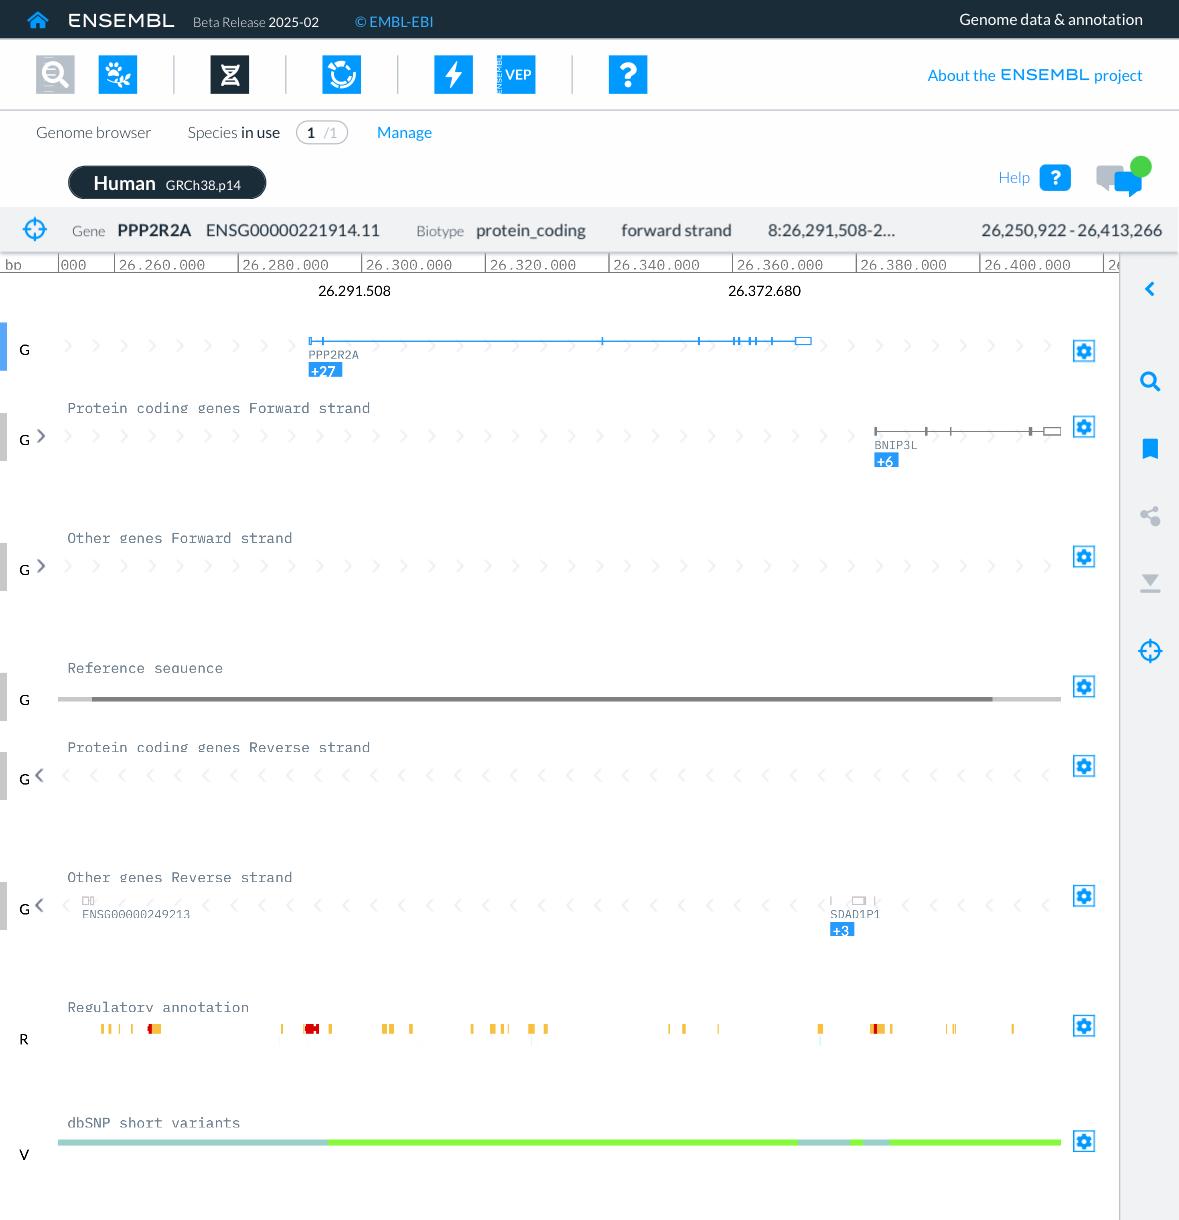The height and width of the screenshot is (1220, 1179).
Task: Launch the VEP tool
Action: pos(516,75)
